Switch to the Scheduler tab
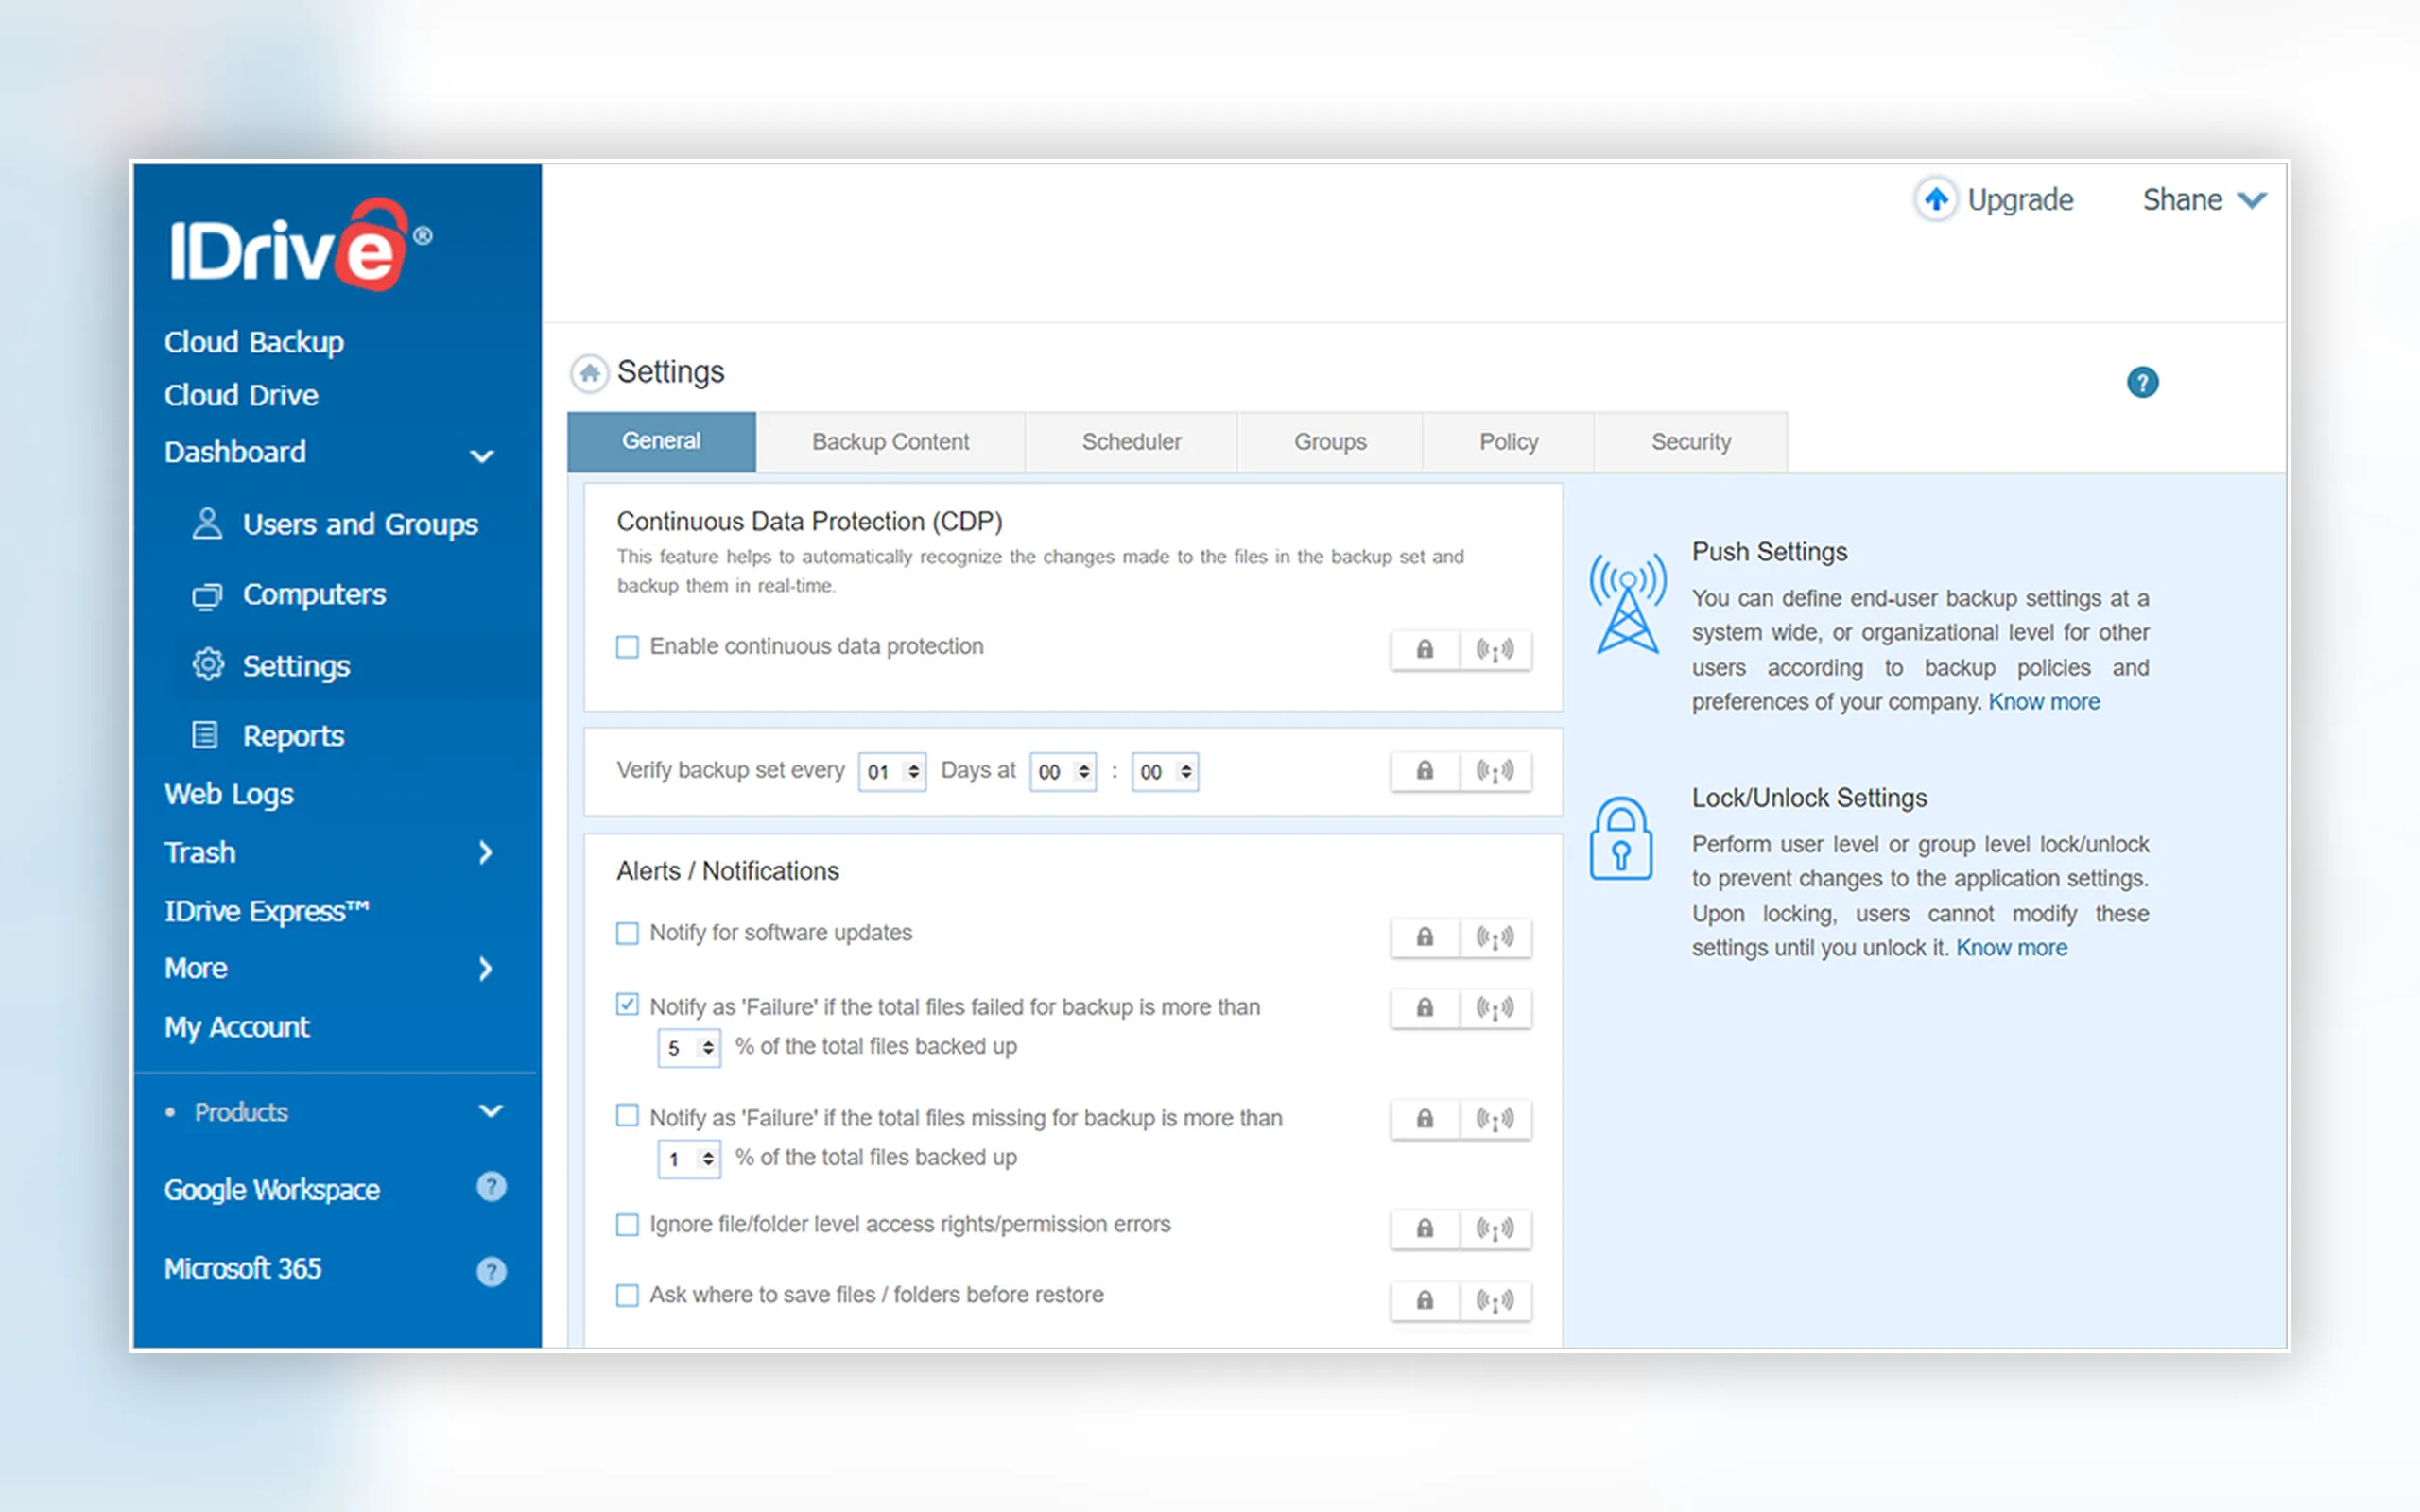Screen dimensions: 2420x1512 1131,442
